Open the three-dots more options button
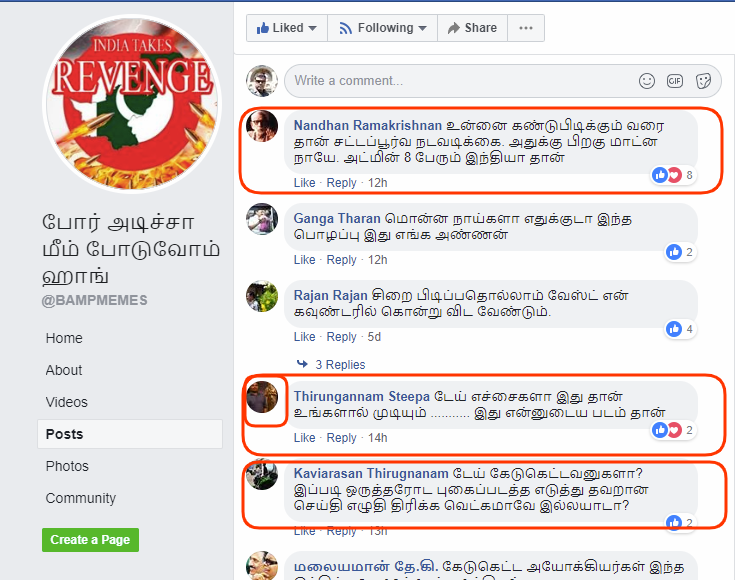The width and height of the screenshot is (735, 580). tap(526, 28)
